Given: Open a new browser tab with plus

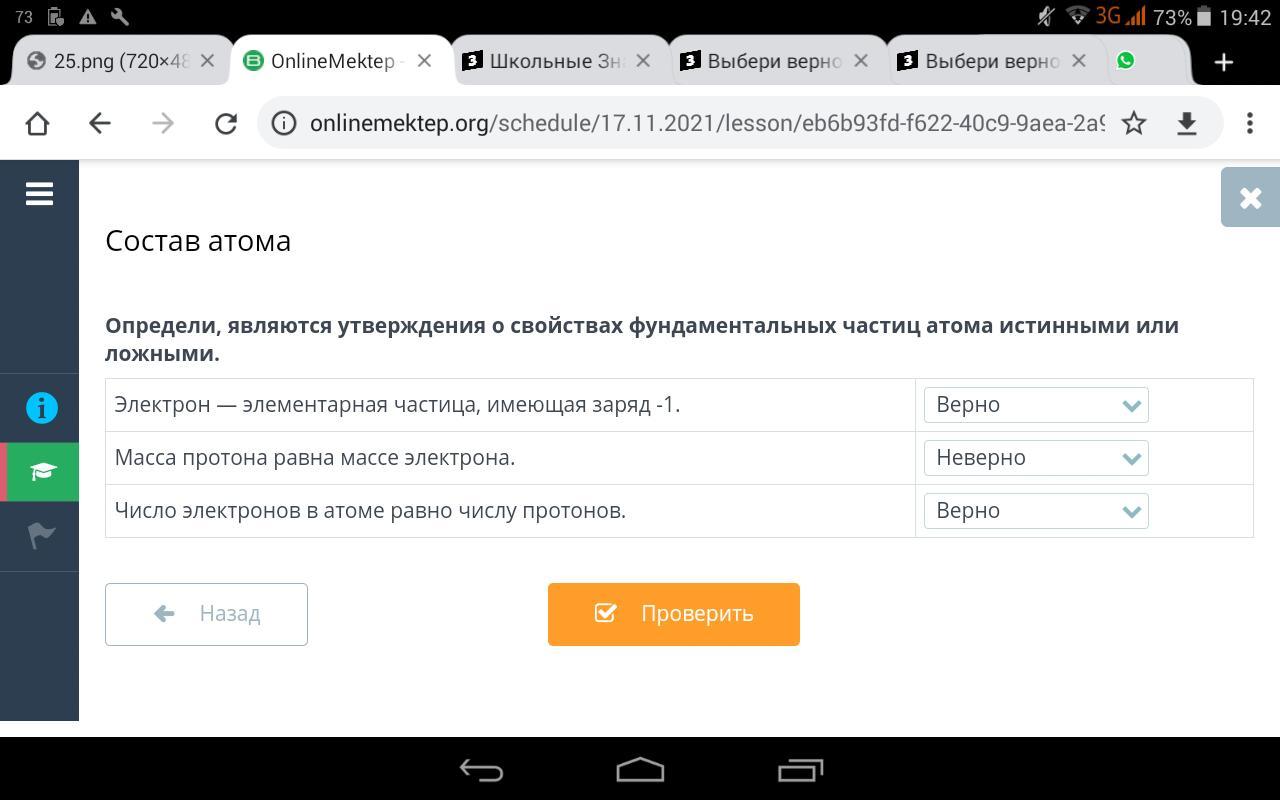Looking at the screenshot, I should click(x=1224, y=62).
